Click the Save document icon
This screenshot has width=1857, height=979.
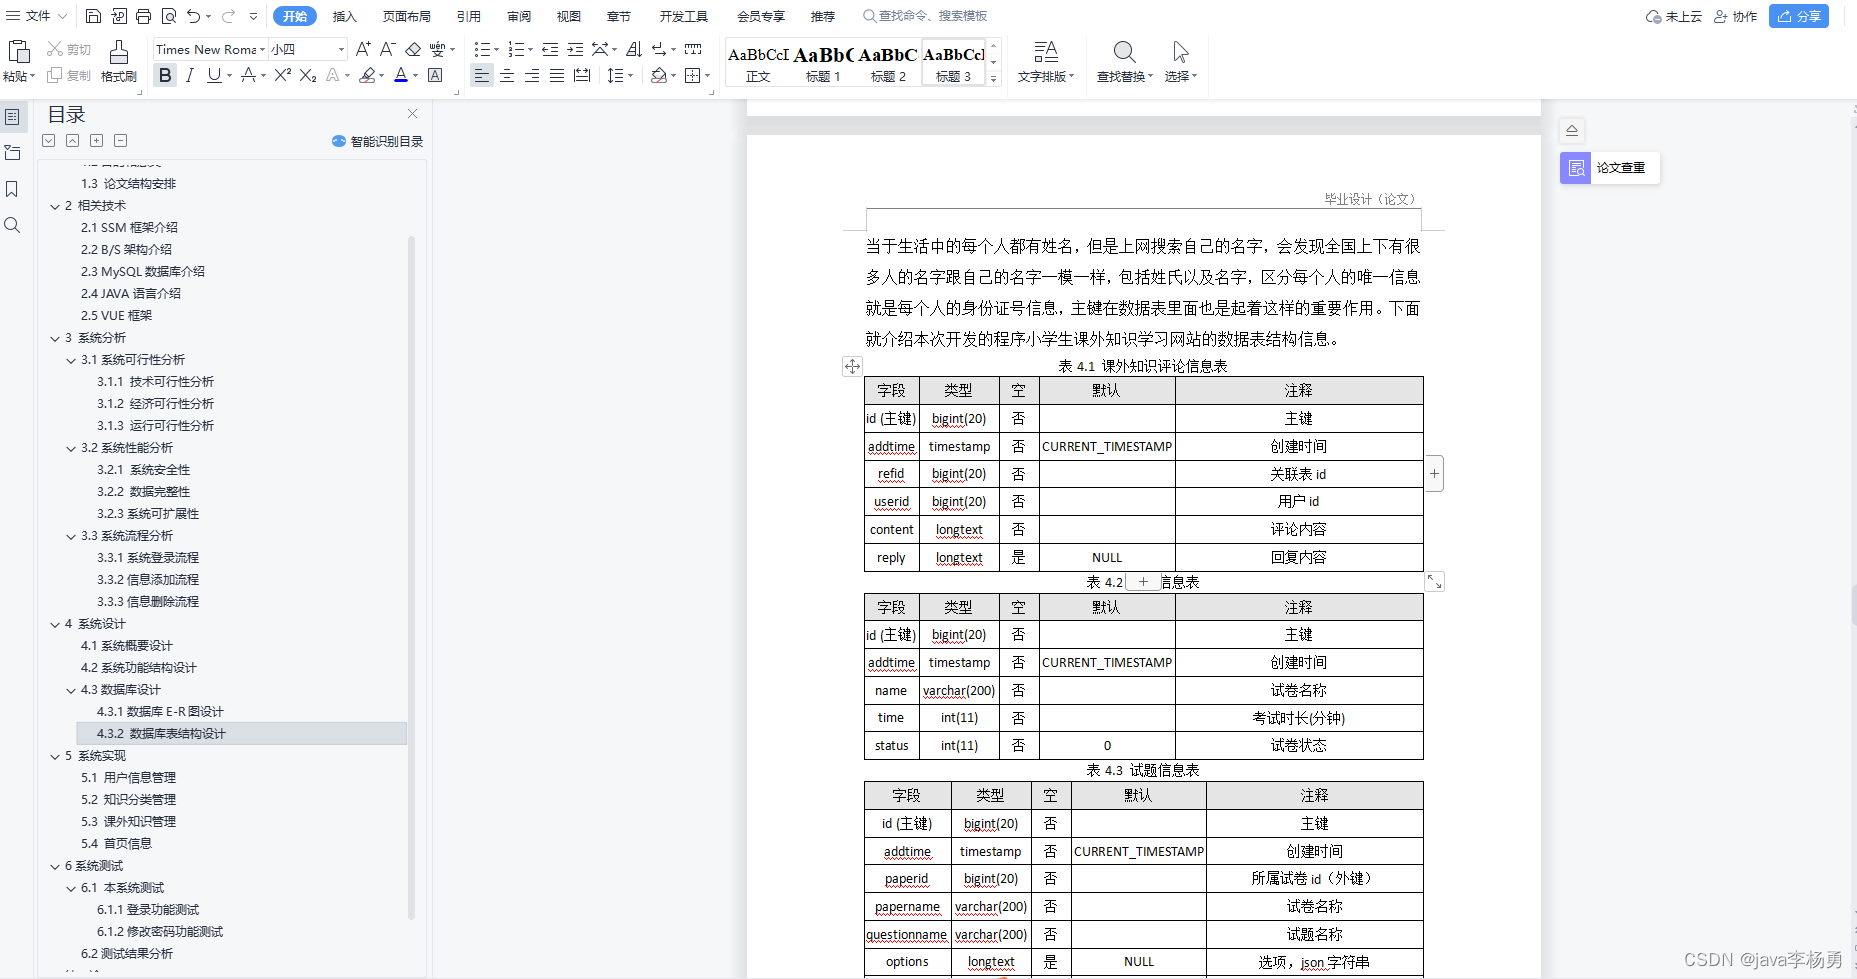coord(93,16)
